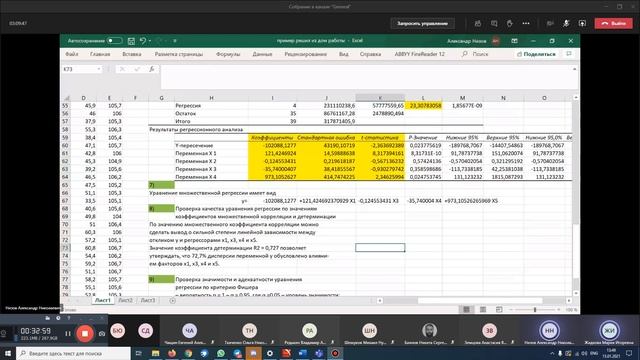The image size is (640, 360).
Task: Click the Insert Function fx icon
Action: click(x=151, y=69)
